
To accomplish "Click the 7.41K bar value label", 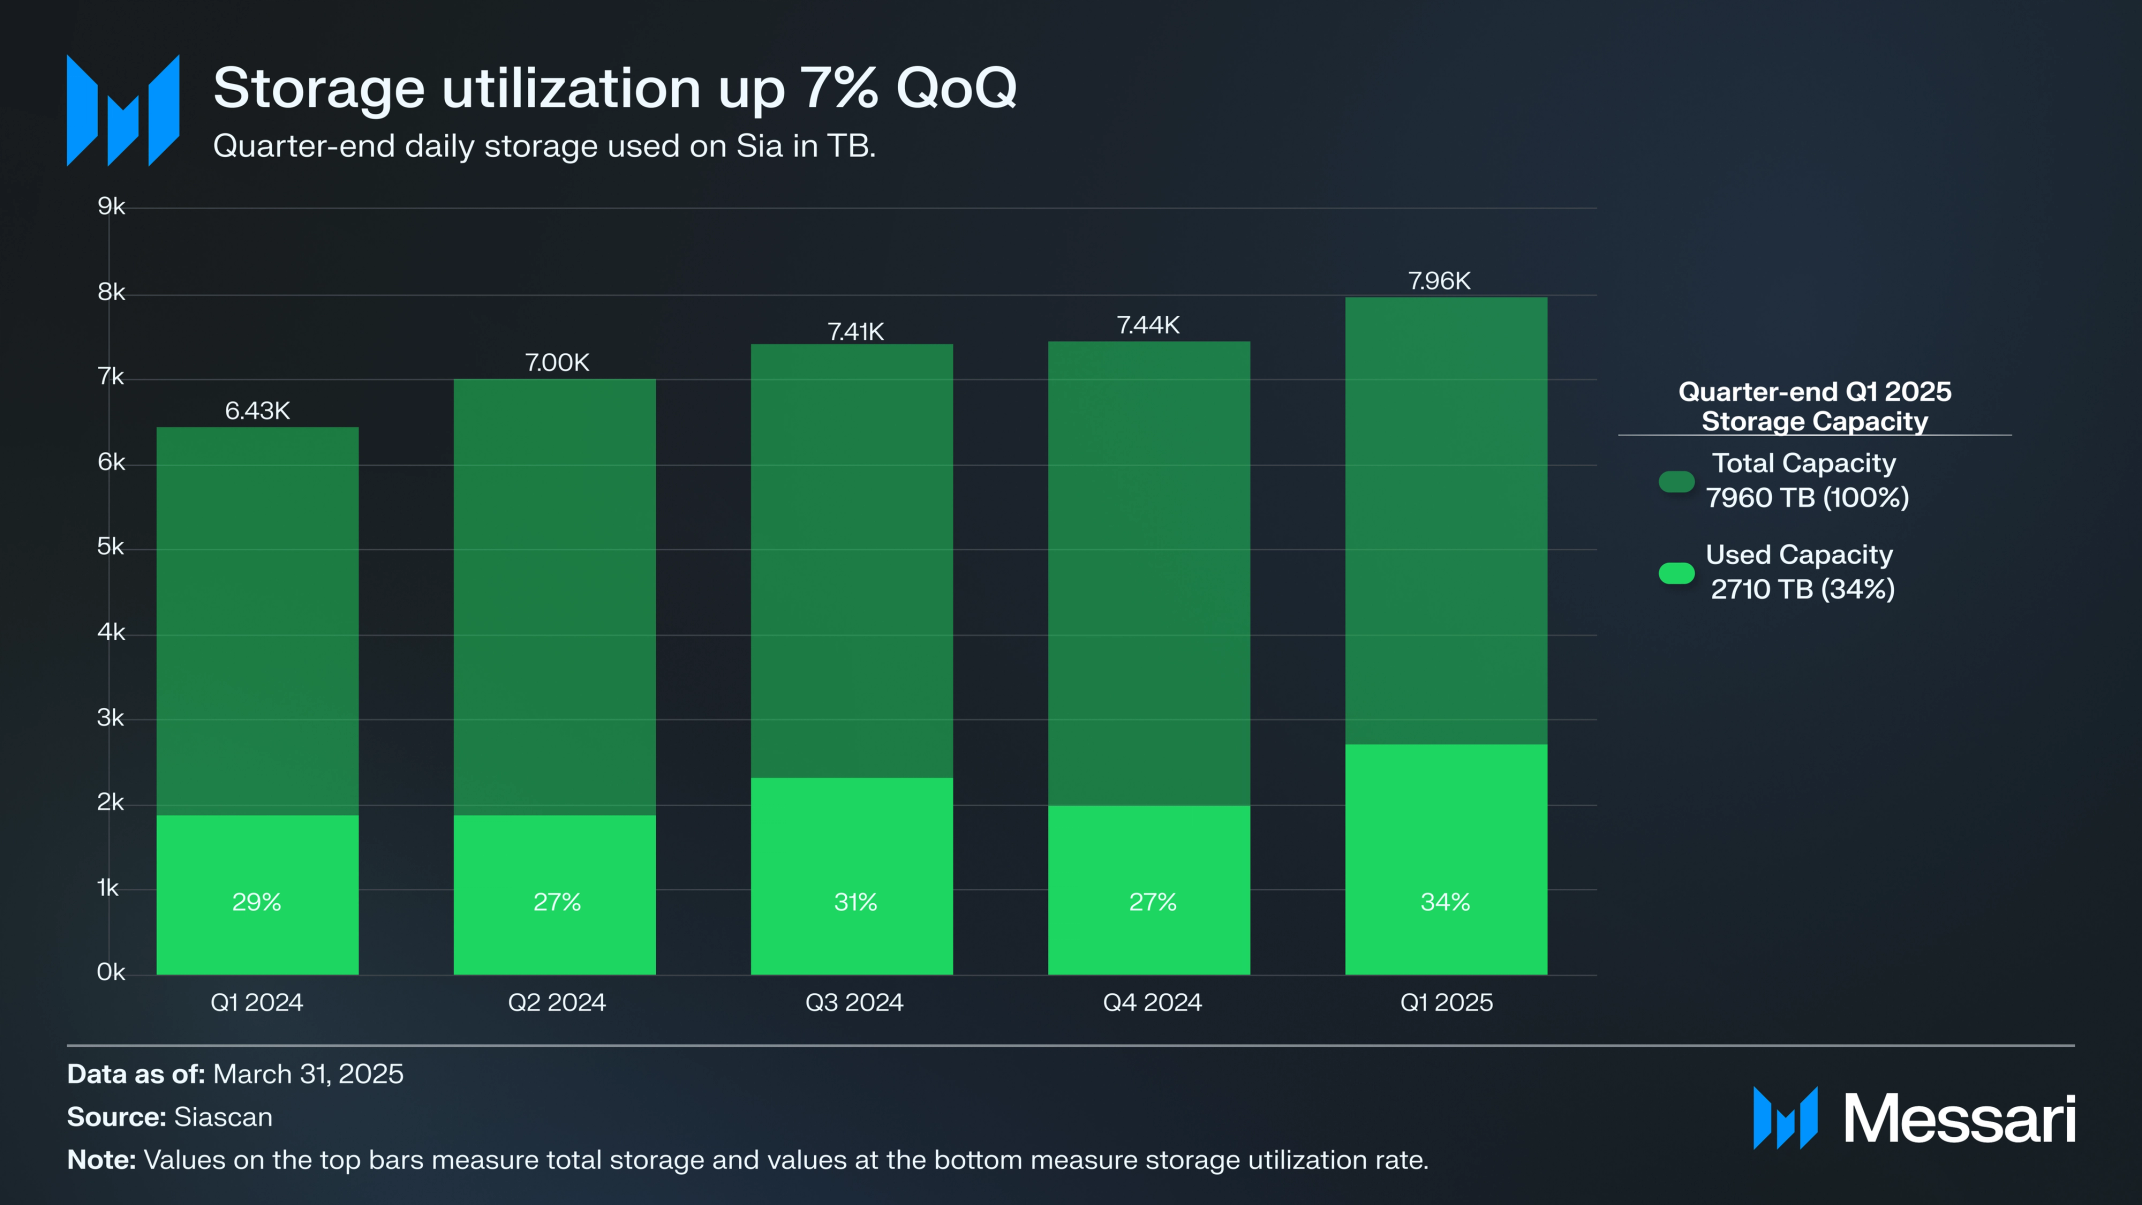I will click(855, 331).
